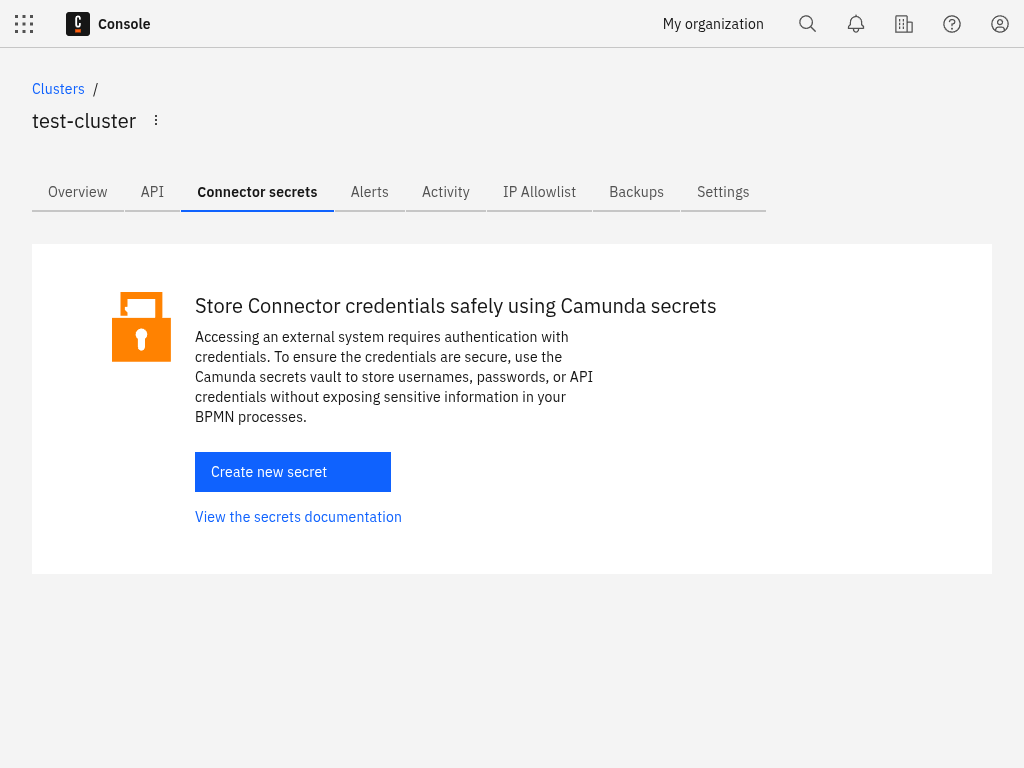
Task: Open the Alerts tab
Action: click(369, 192)
